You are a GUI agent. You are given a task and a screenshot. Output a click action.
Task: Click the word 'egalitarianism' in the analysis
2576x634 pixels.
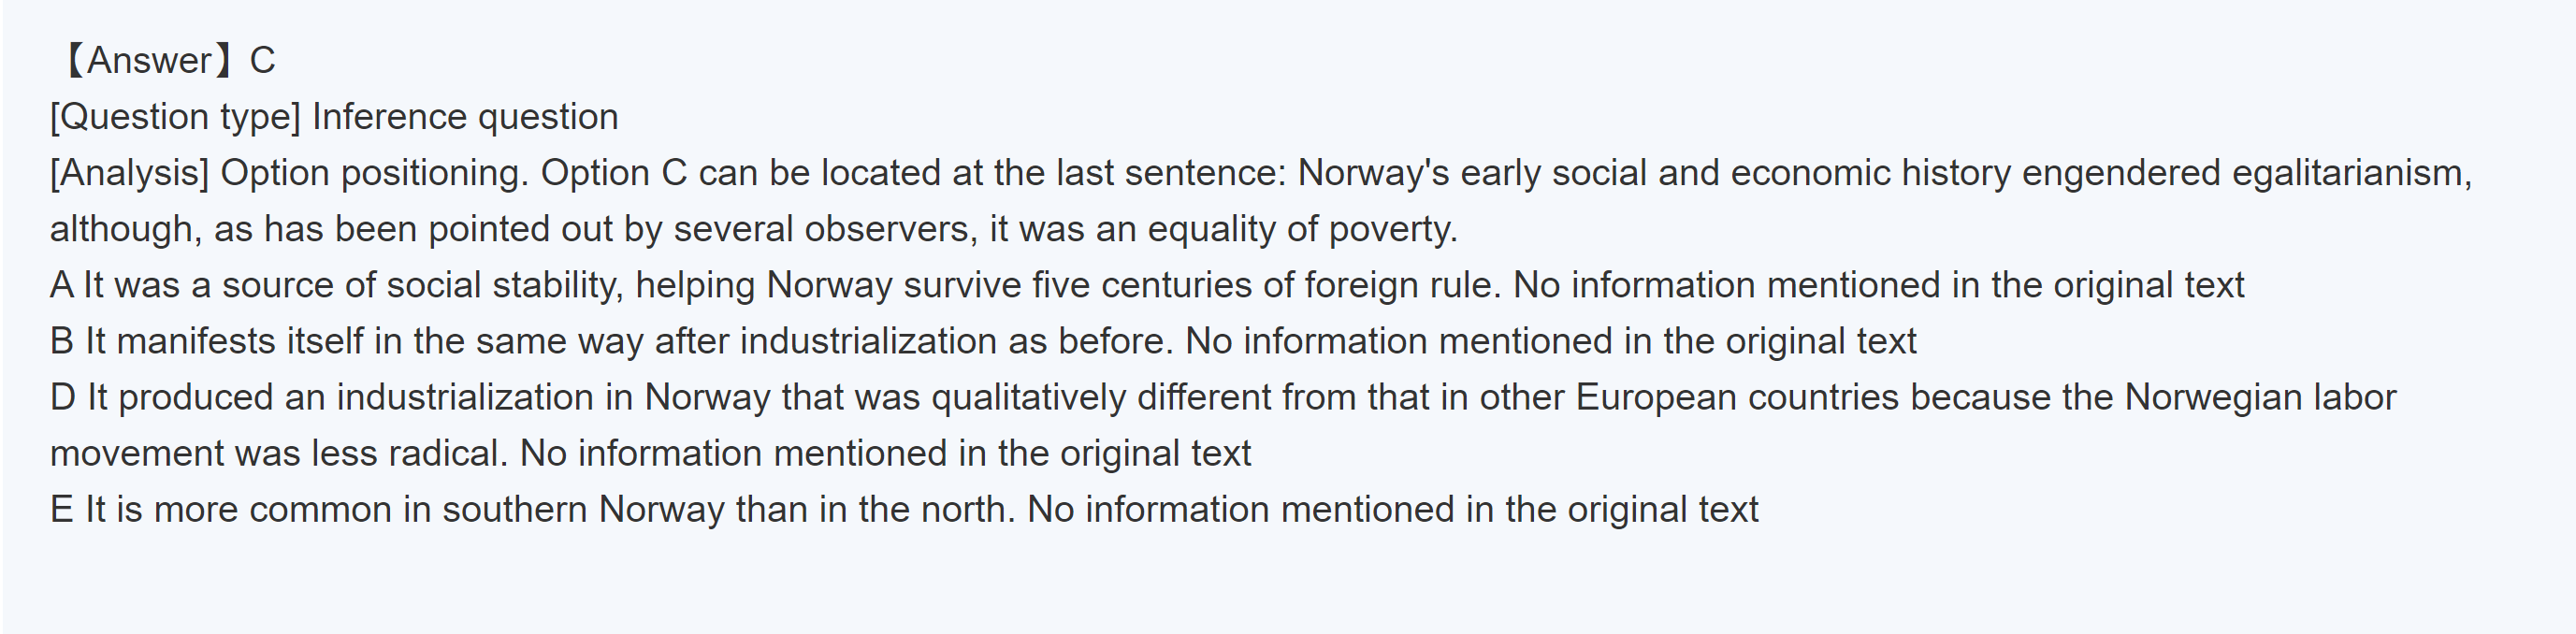[x=2350, y=173]
